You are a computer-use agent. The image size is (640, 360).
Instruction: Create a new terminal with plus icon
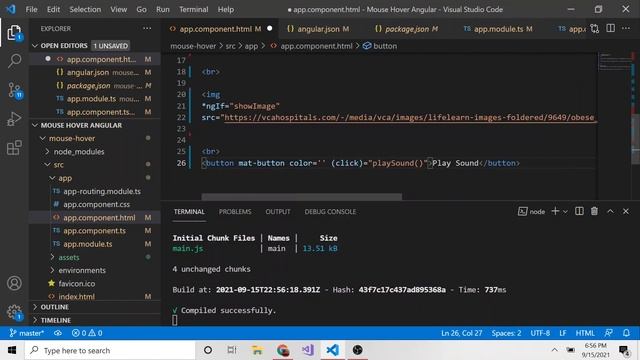pyautogui.click(x=555, y=211)
